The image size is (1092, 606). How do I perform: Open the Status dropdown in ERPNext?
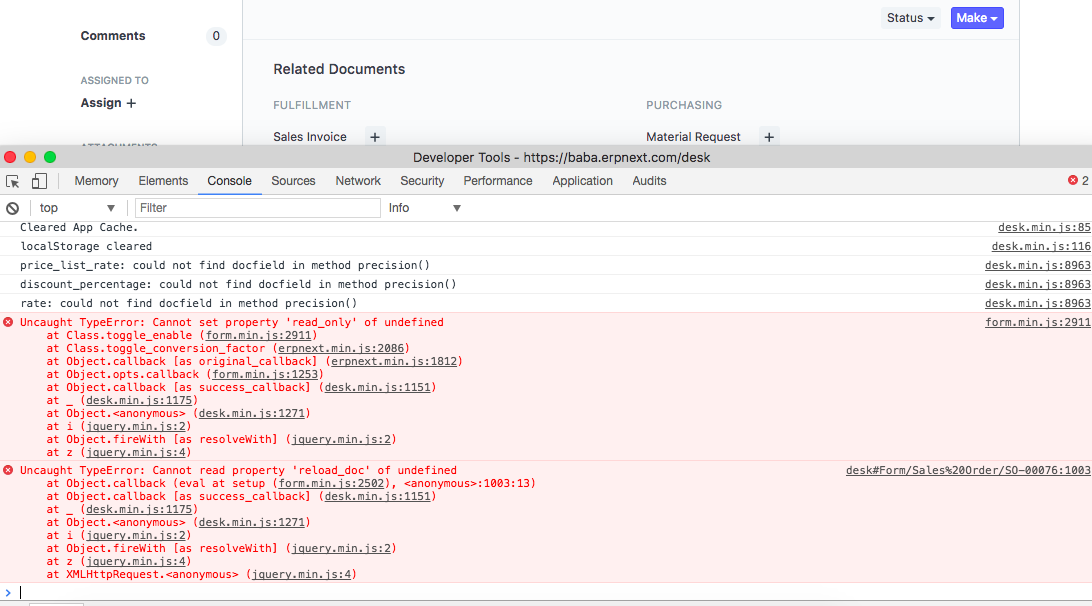(x=909, y=18)
